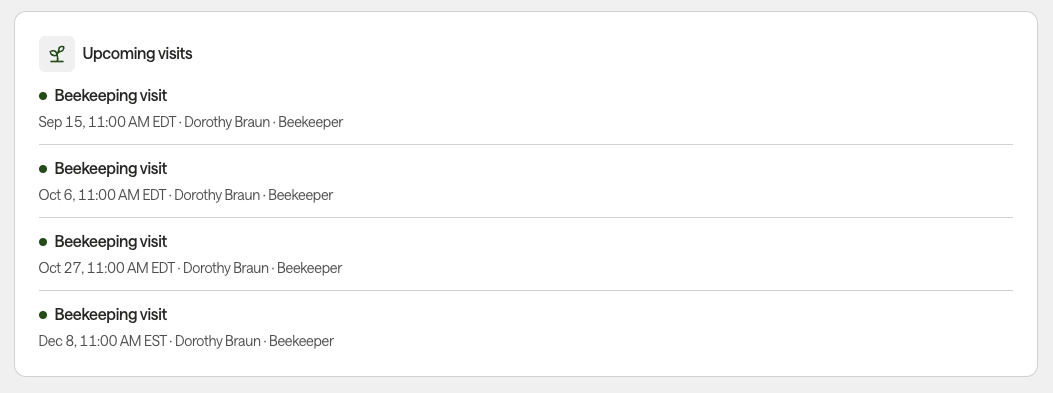The image size is (1053, 393).
Task: Click the green dot beside Dec 8 visit
Action: pos(43,315)
